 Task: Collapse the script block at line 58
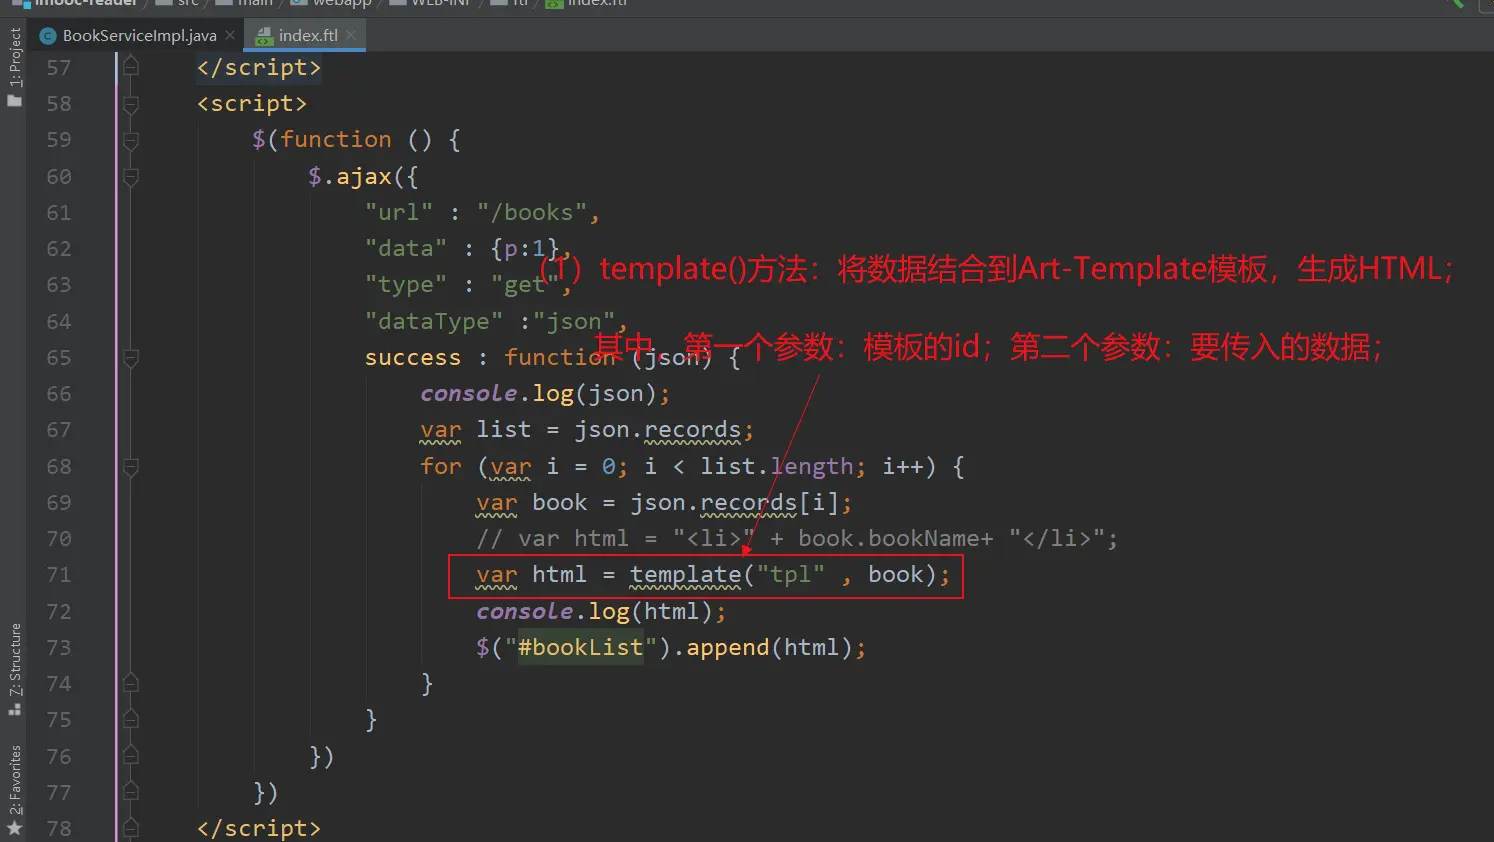tap(130, 103)
